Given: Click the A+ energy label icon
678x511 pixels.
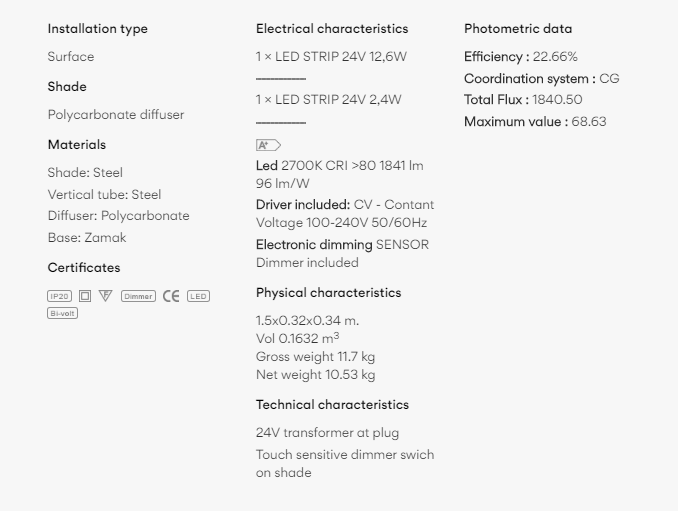Looking at the screenshot, I should [x=269, y=145].
